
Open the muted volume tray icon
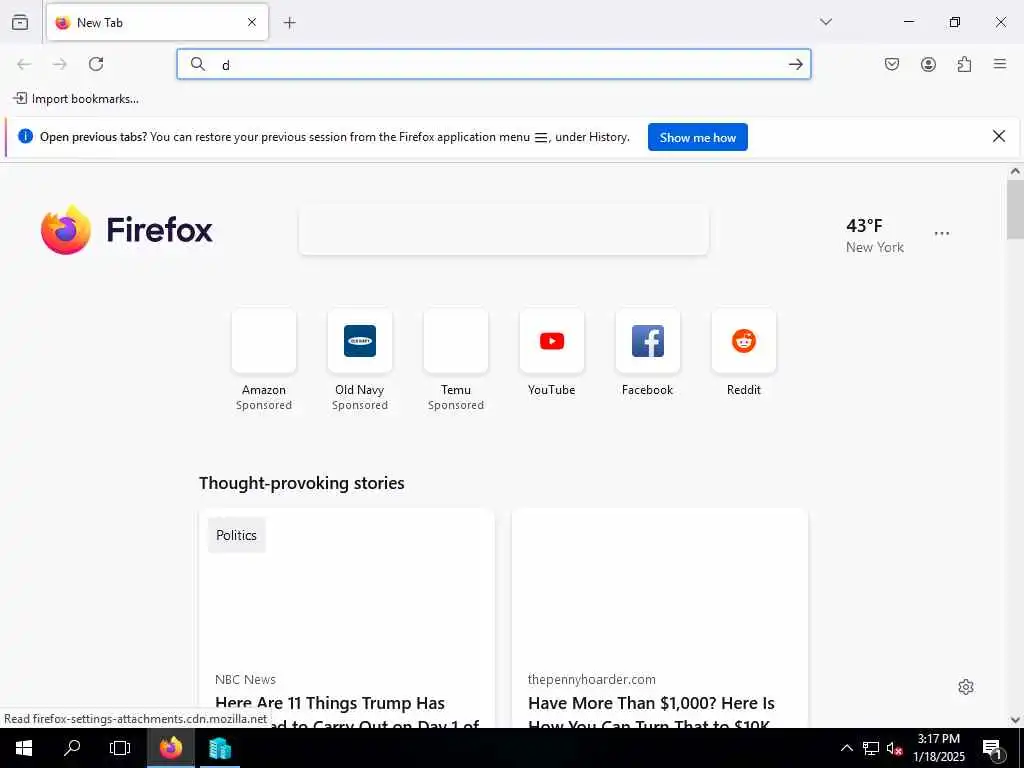tap(894, 748)
